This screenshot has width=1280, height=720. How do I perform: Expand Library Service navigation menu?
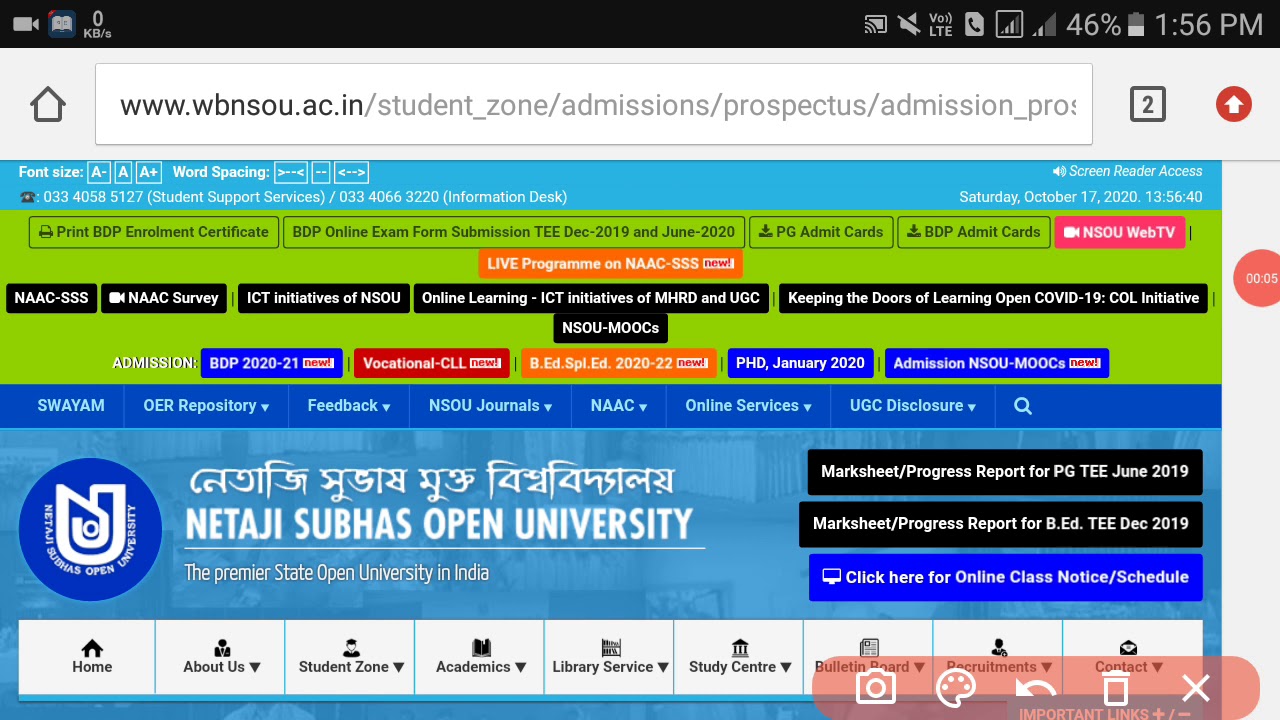(x=610, y=656)
